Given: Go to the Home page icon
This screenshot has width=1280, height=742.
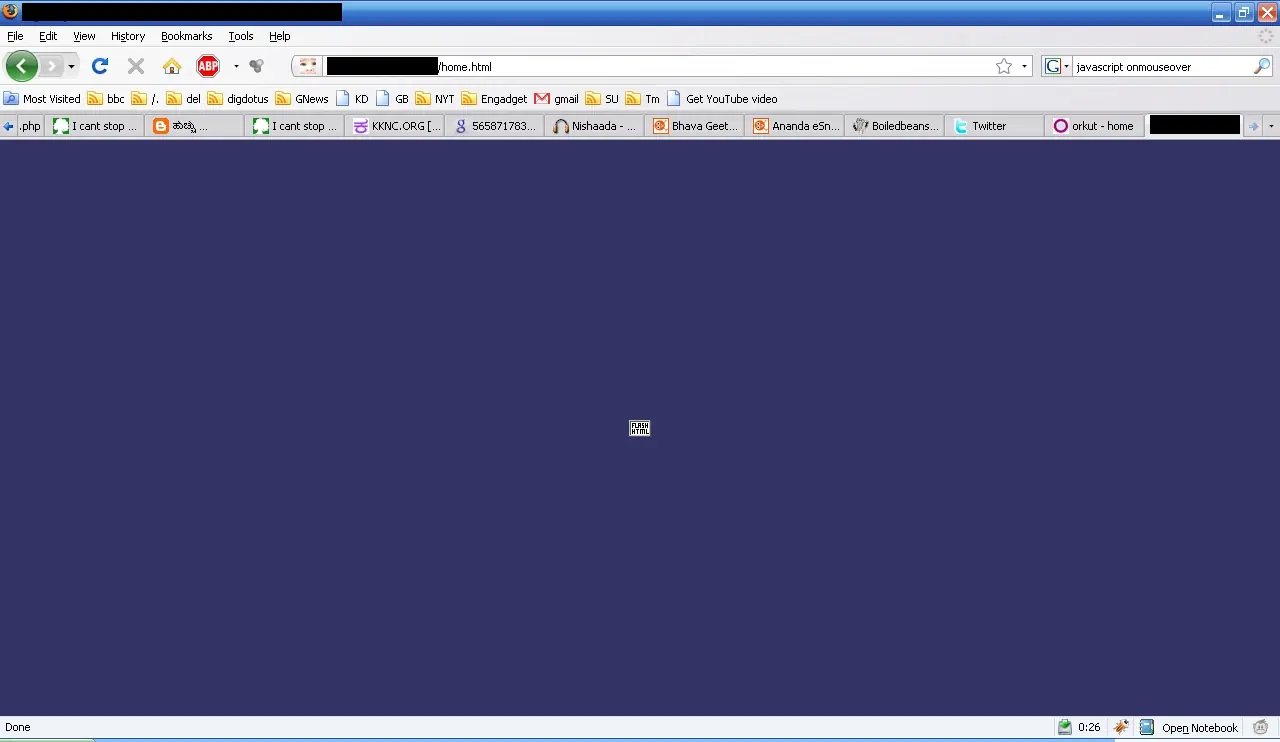Looking at the screenshot, I should (172, 67).
